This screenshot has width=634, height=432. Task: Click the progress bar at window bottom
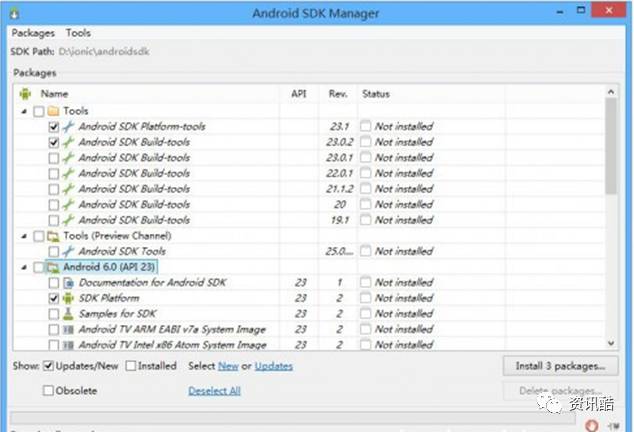click(293, 418)
